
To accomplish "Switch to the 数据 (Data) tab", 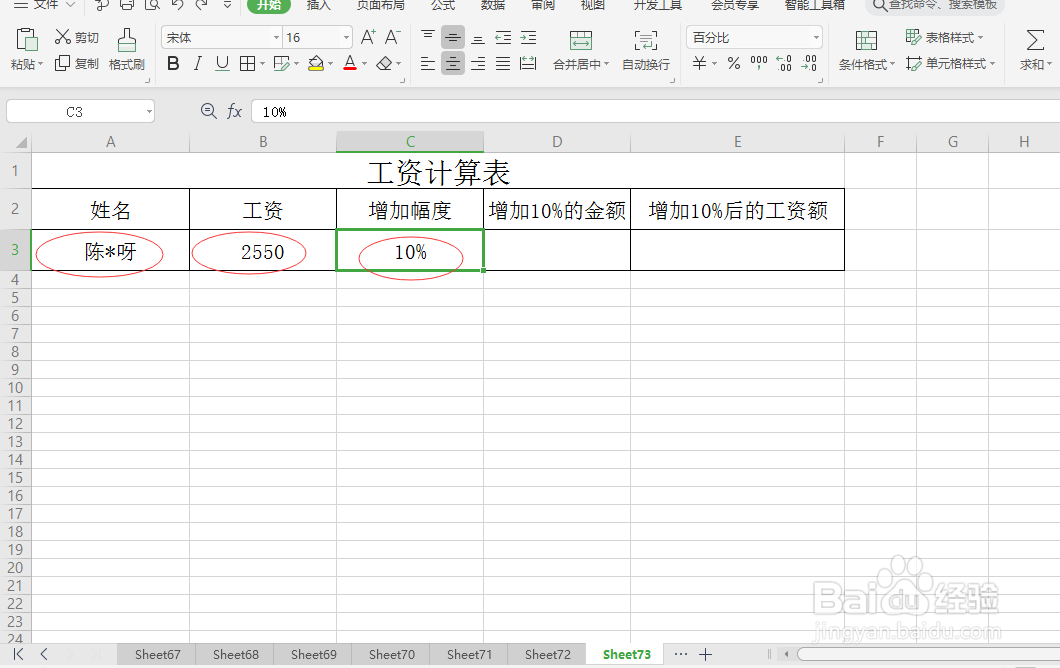I will [x=493, y=5].
